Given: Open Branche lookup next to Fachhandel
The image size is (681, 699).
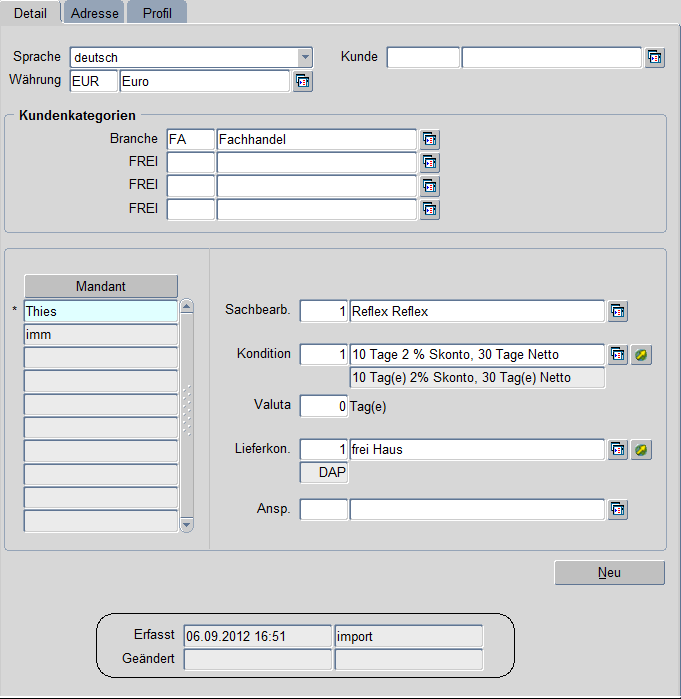Looking at the screenshot, I should click(x=430, y=140).
